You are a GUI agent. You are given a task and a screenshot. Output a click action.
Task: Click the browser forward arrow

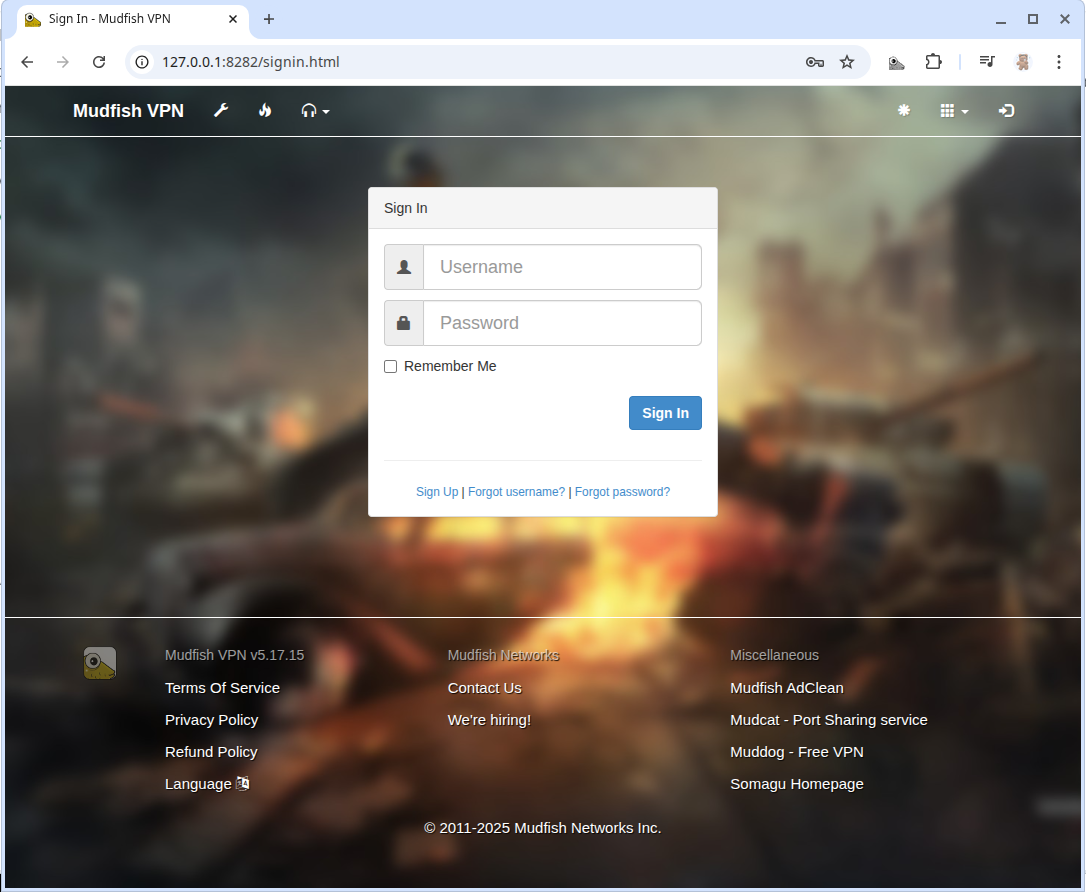tap(63, 62)
